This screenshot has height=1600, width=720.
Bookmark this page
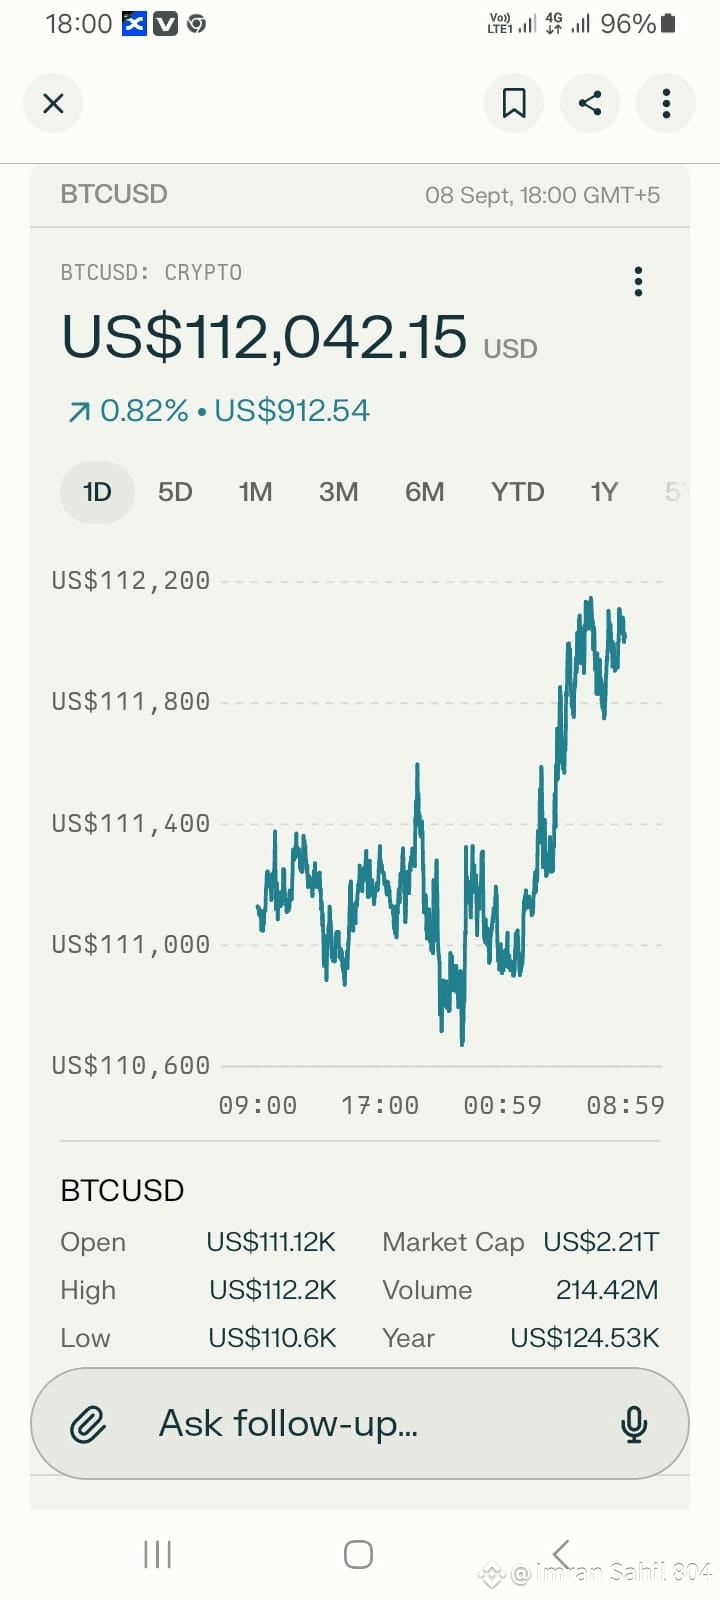pos(514,103)
